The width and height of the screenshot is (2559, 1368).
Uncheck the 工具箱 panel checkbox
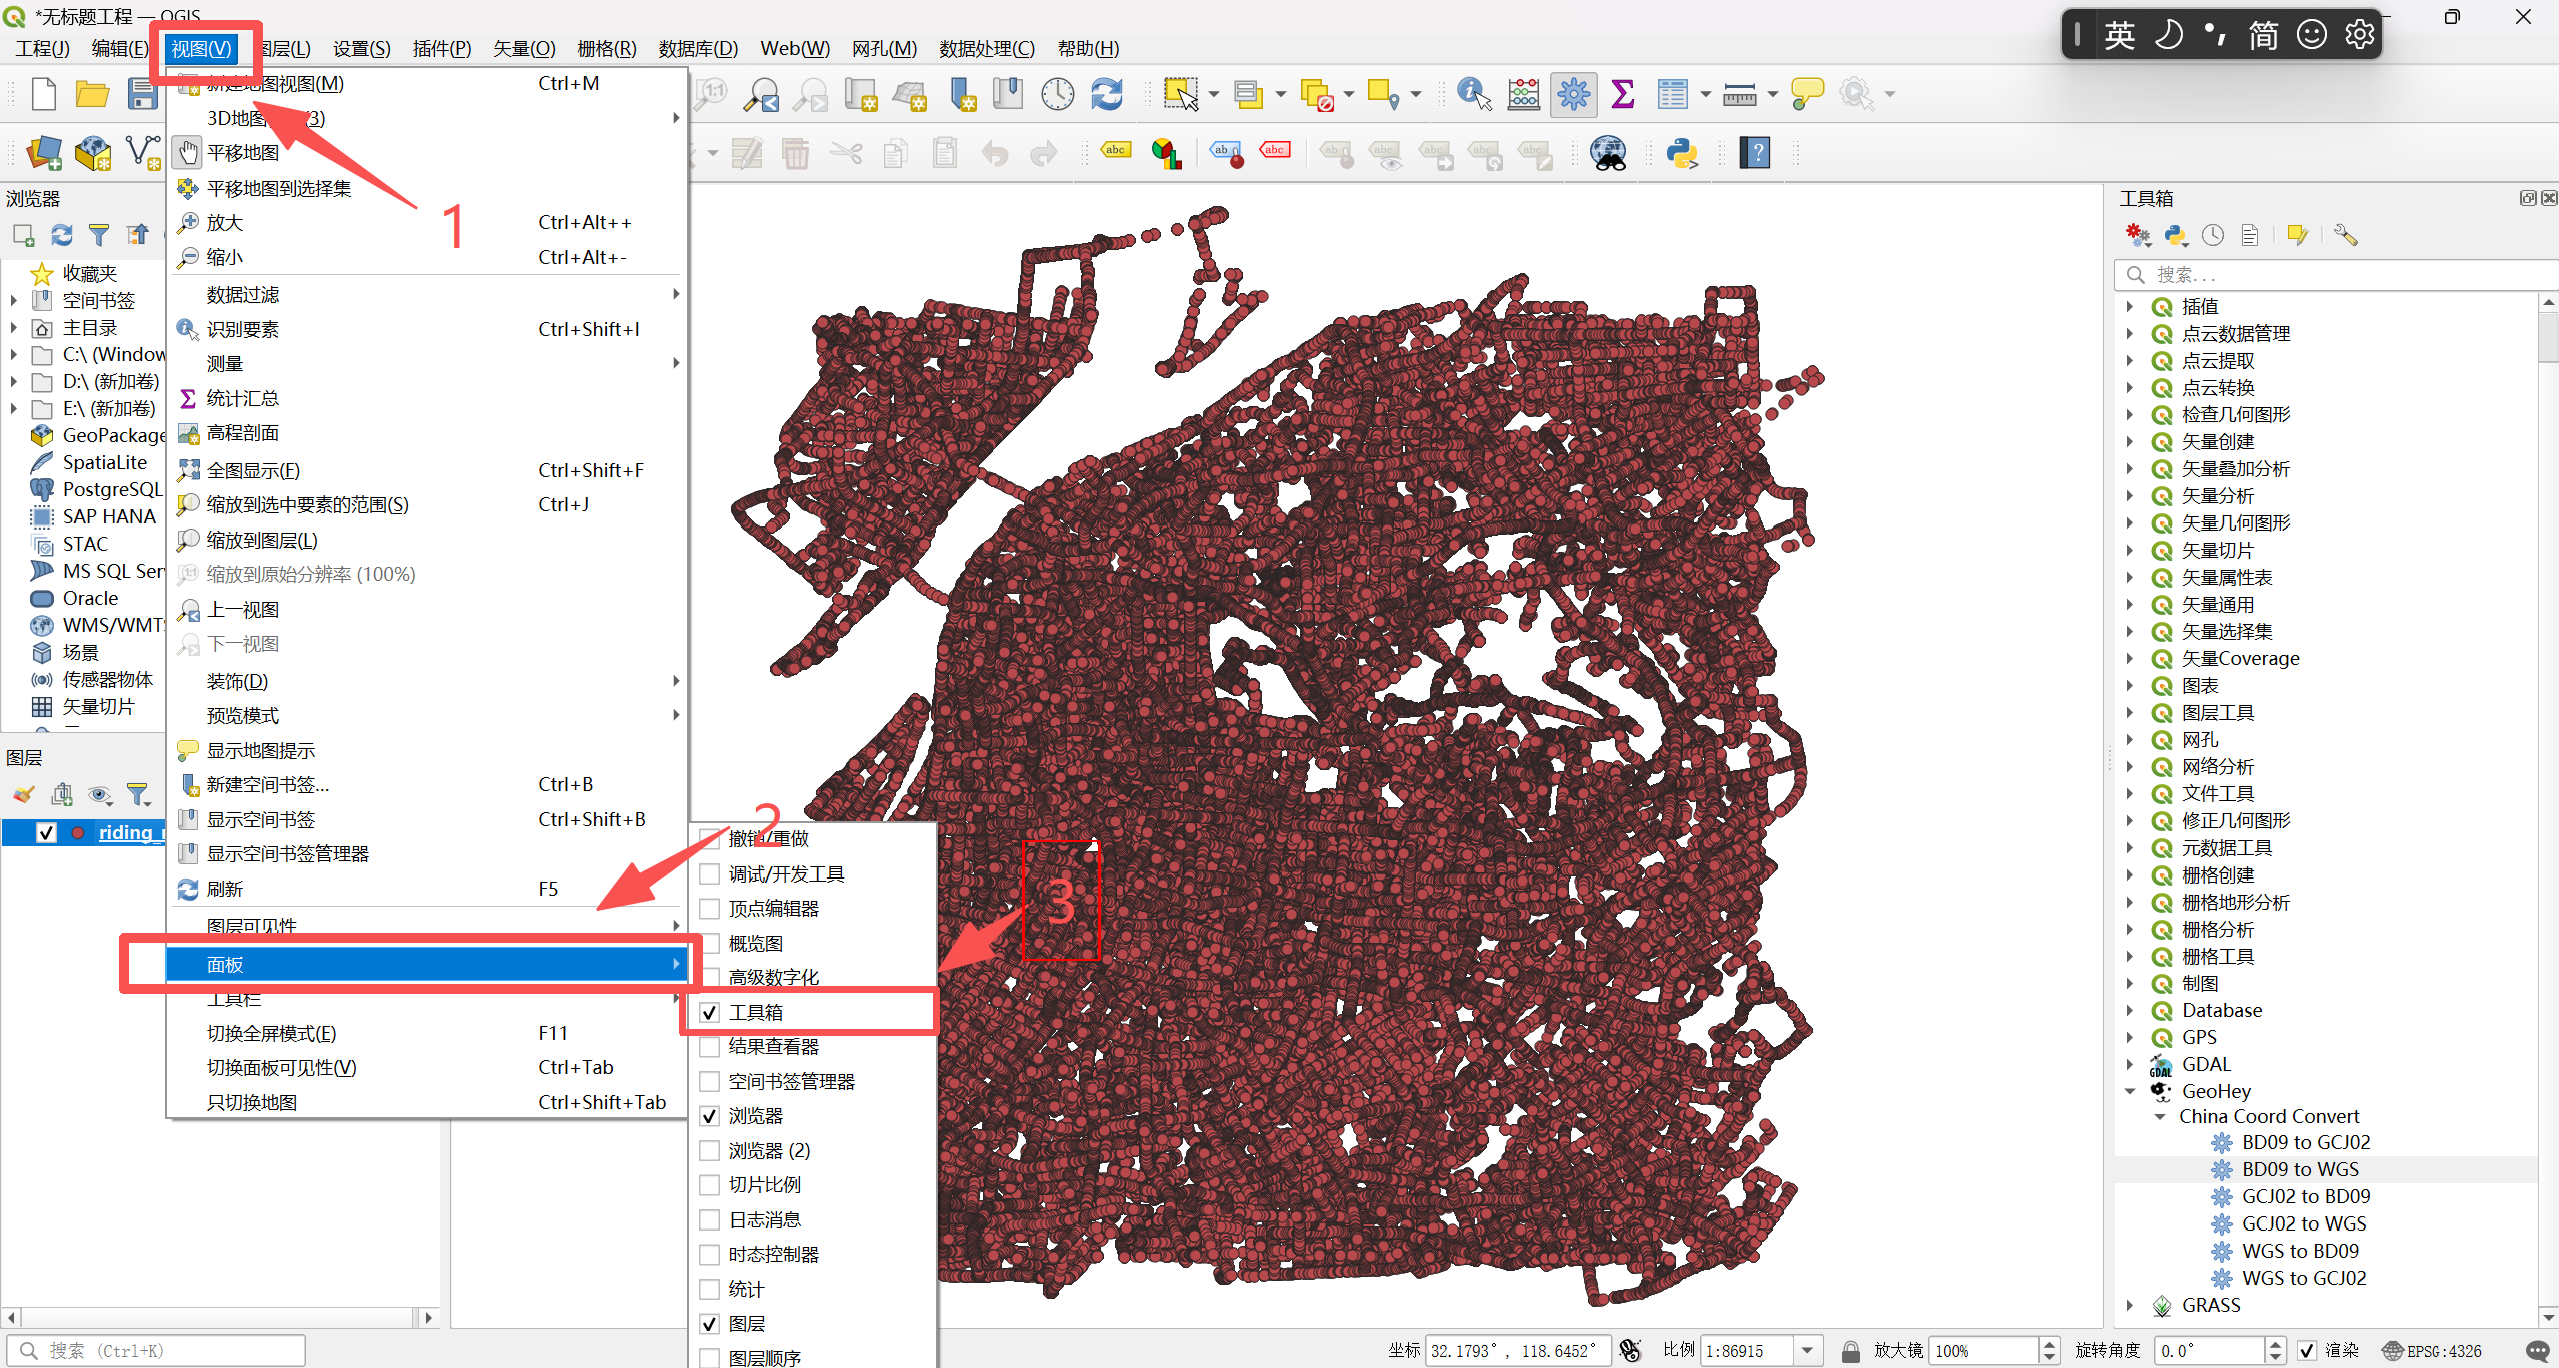coord(710,1012)
